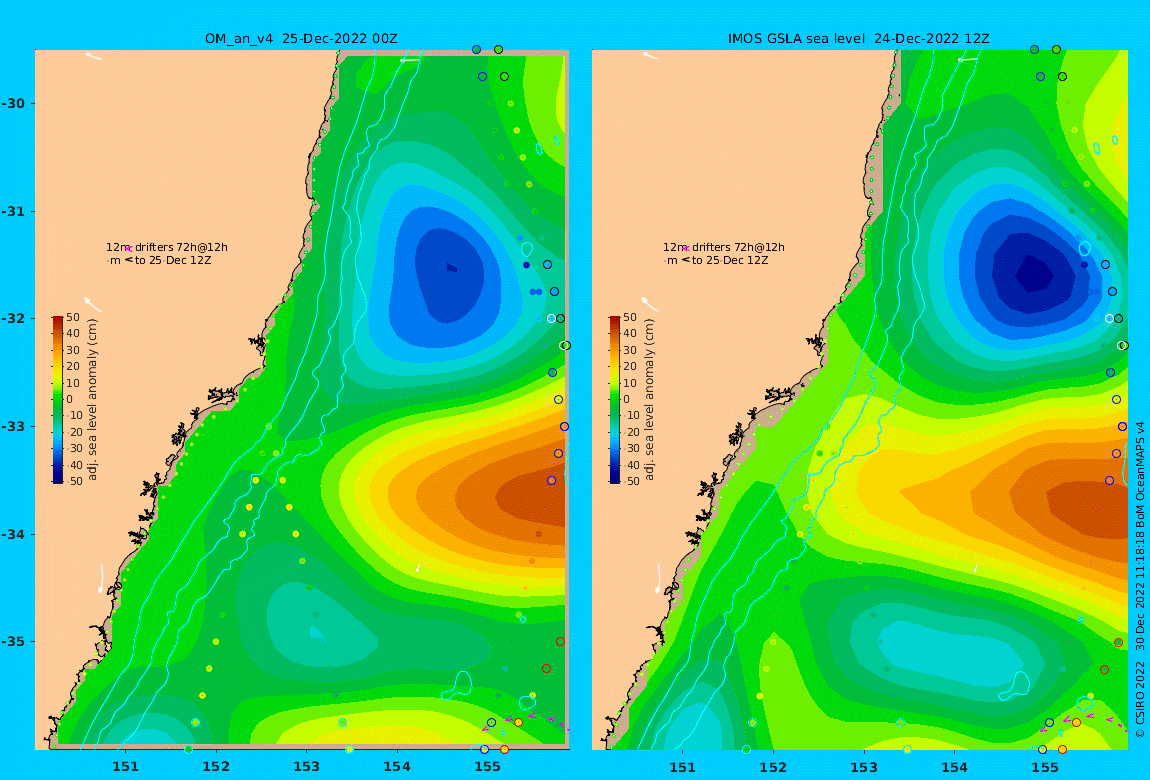Click the red-end '50' tick on right colorbar

coord(629,317)
